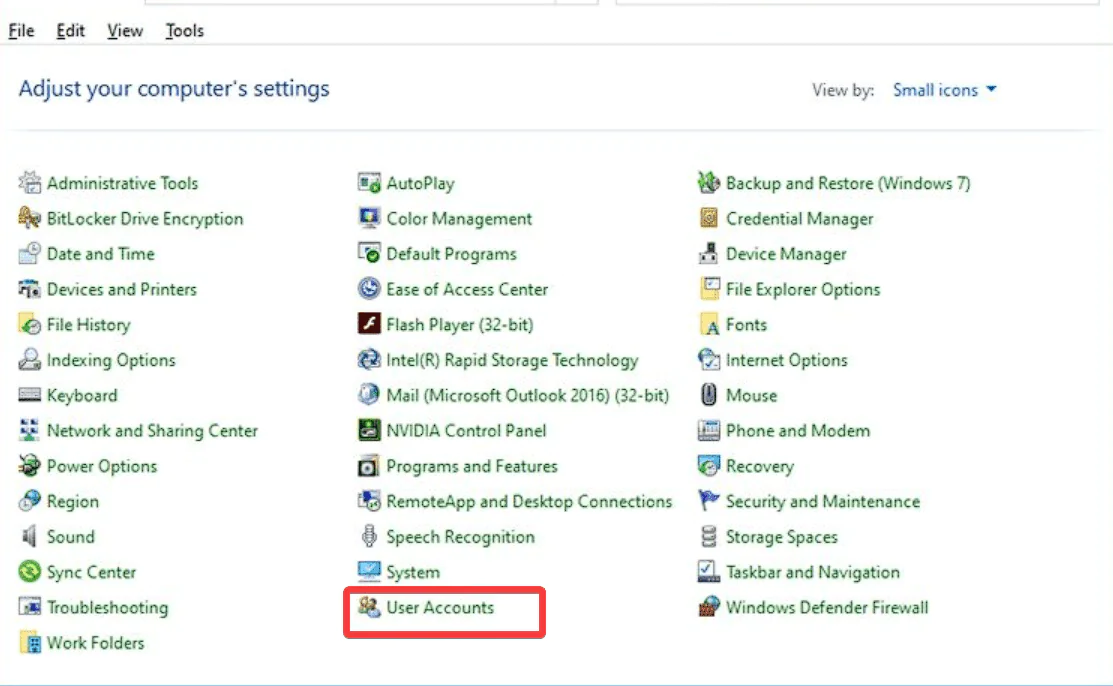Click the Flash Player icon

pos(369,325)
